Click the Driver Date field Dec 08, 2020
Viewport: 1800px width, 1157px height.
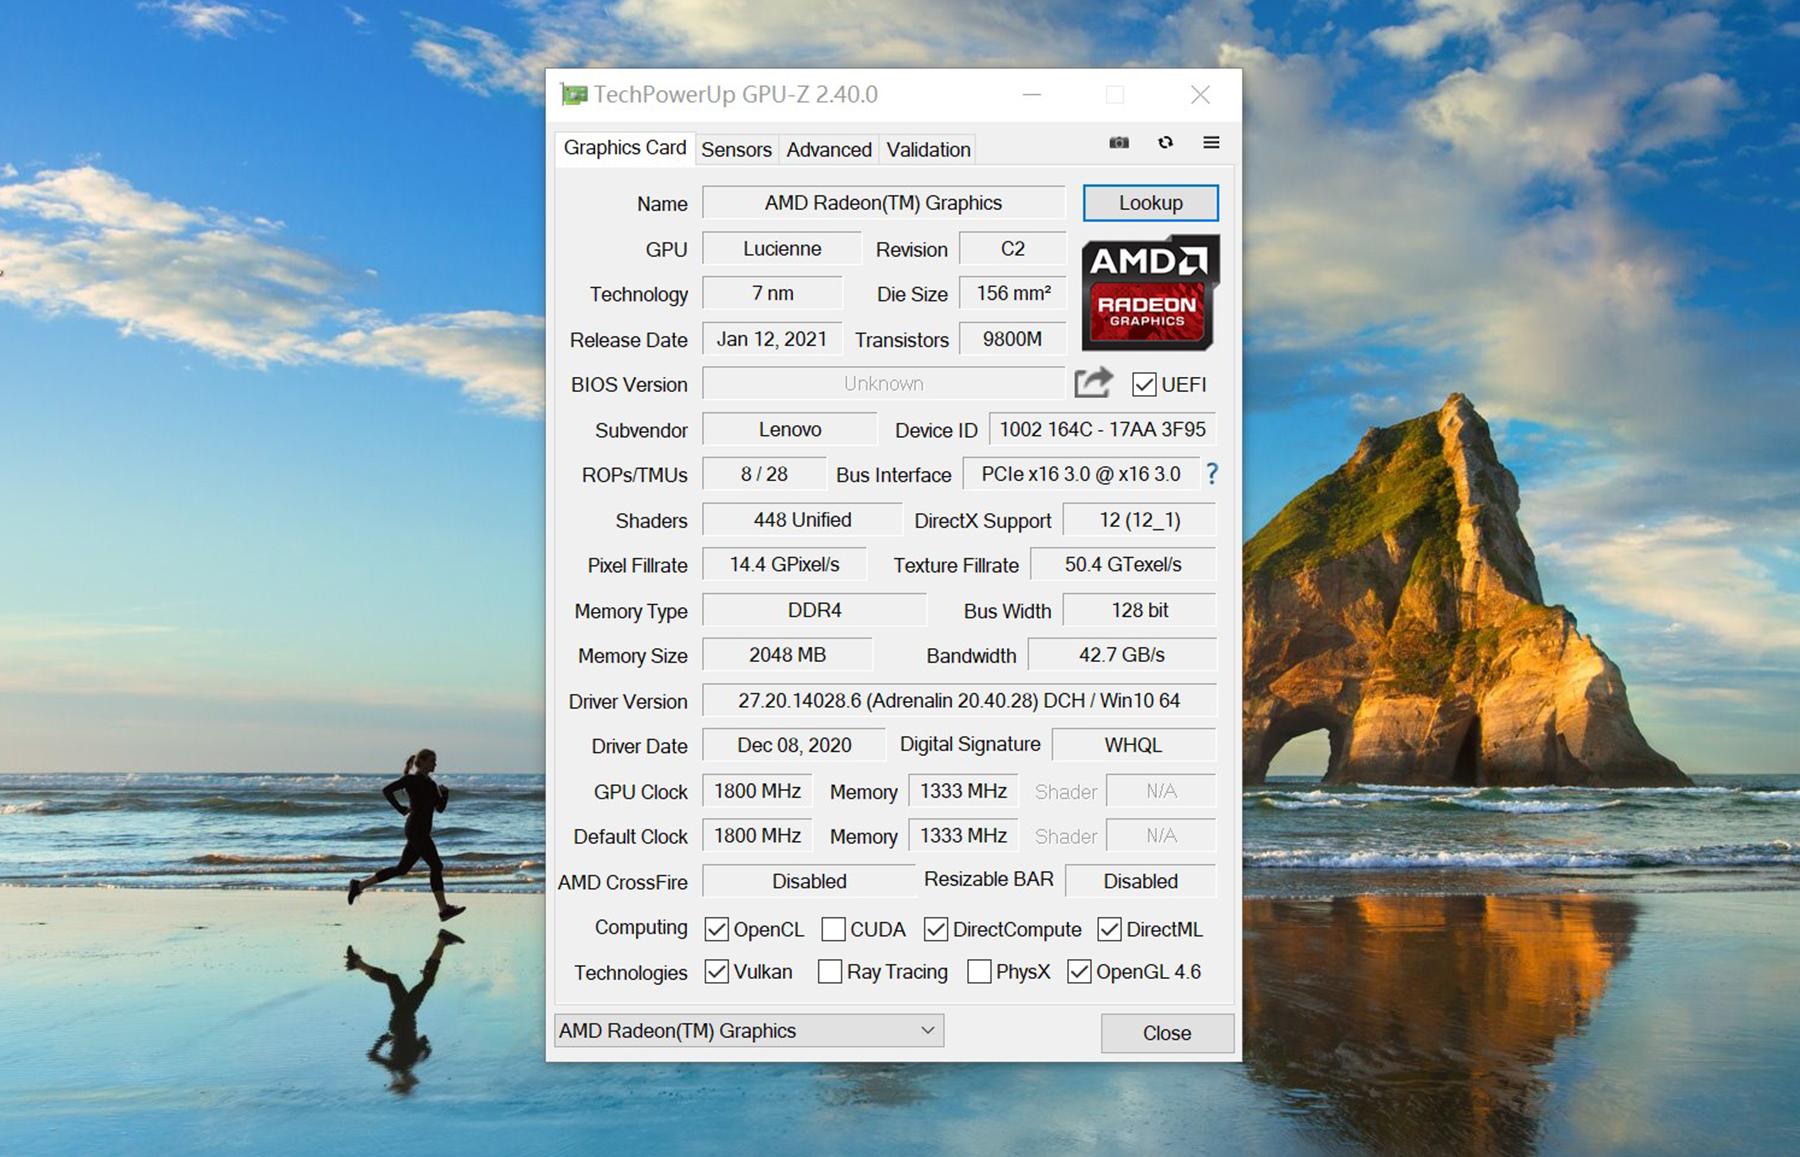[x=794, y=745]
